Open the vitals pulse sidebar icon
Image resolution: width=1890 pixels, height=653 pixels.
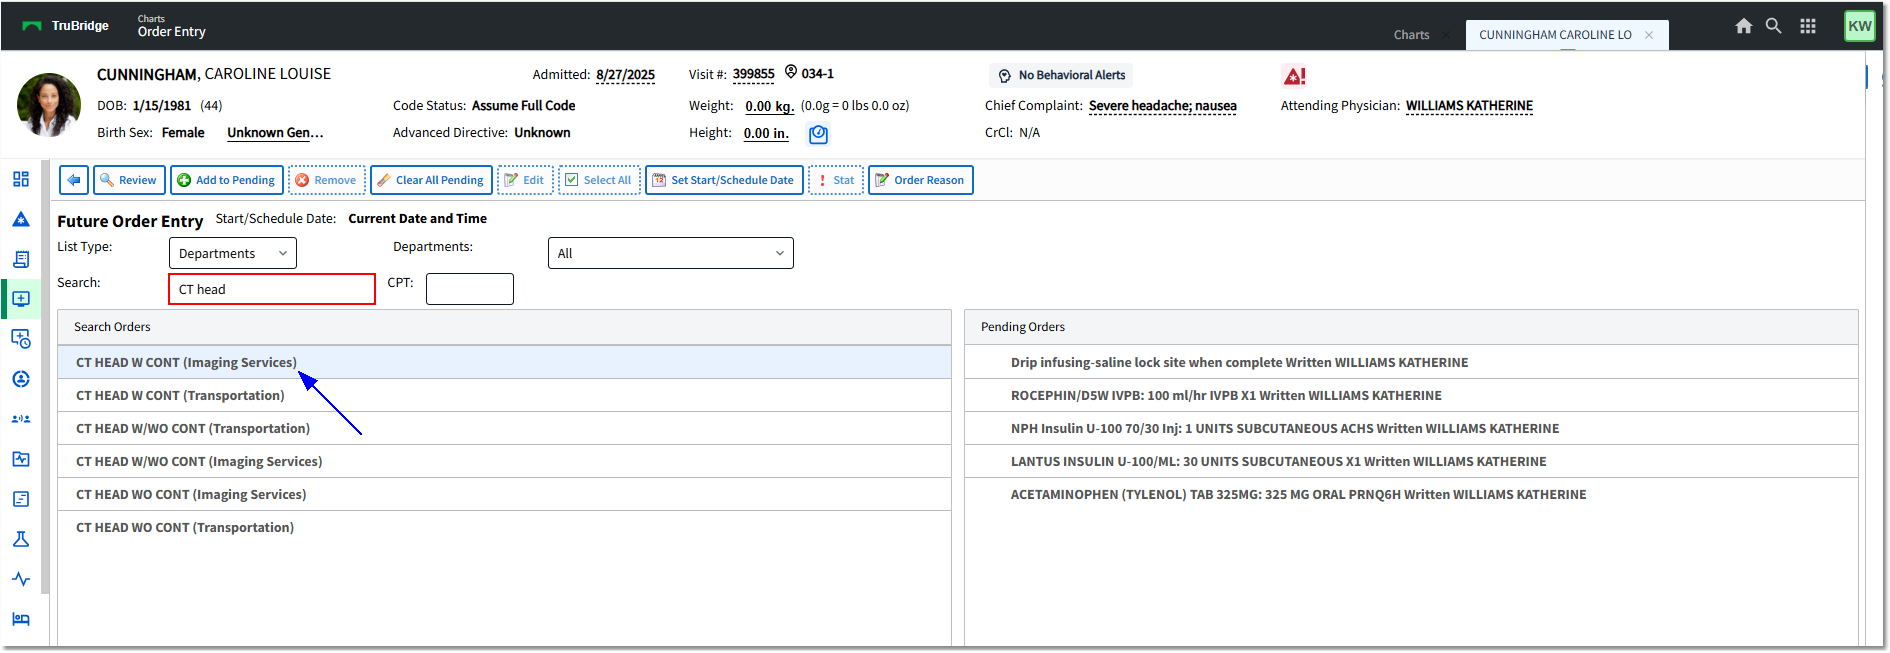[21, 579]
